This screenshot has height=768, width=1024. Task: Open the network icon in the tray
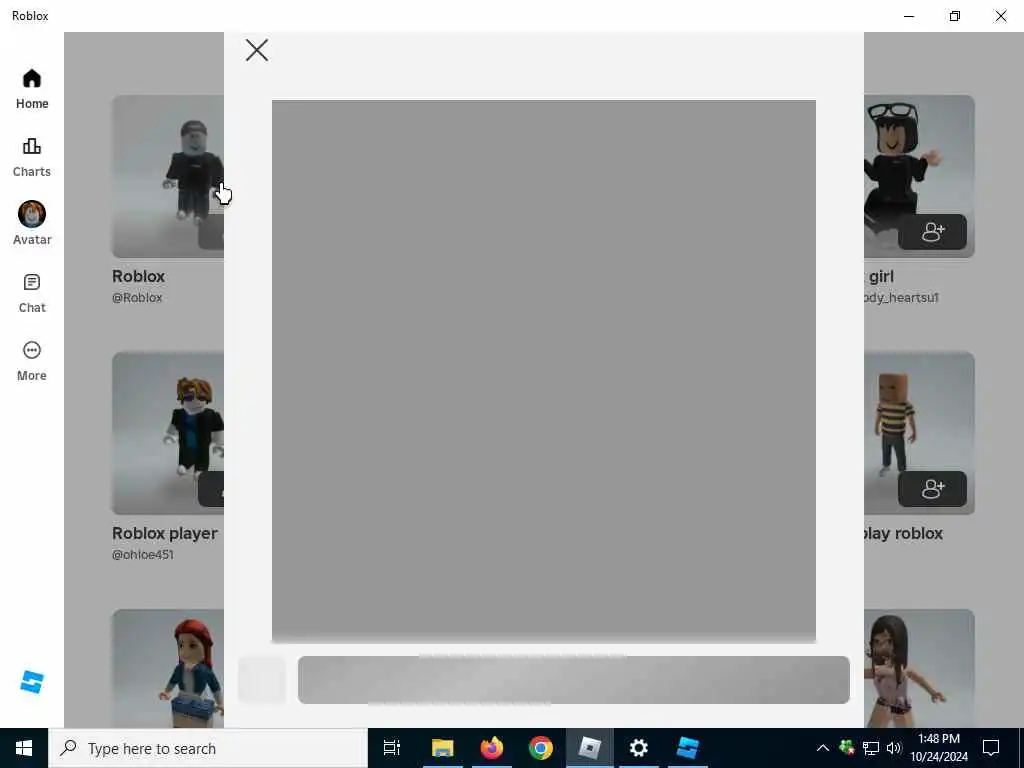click(x=871, y=748)
